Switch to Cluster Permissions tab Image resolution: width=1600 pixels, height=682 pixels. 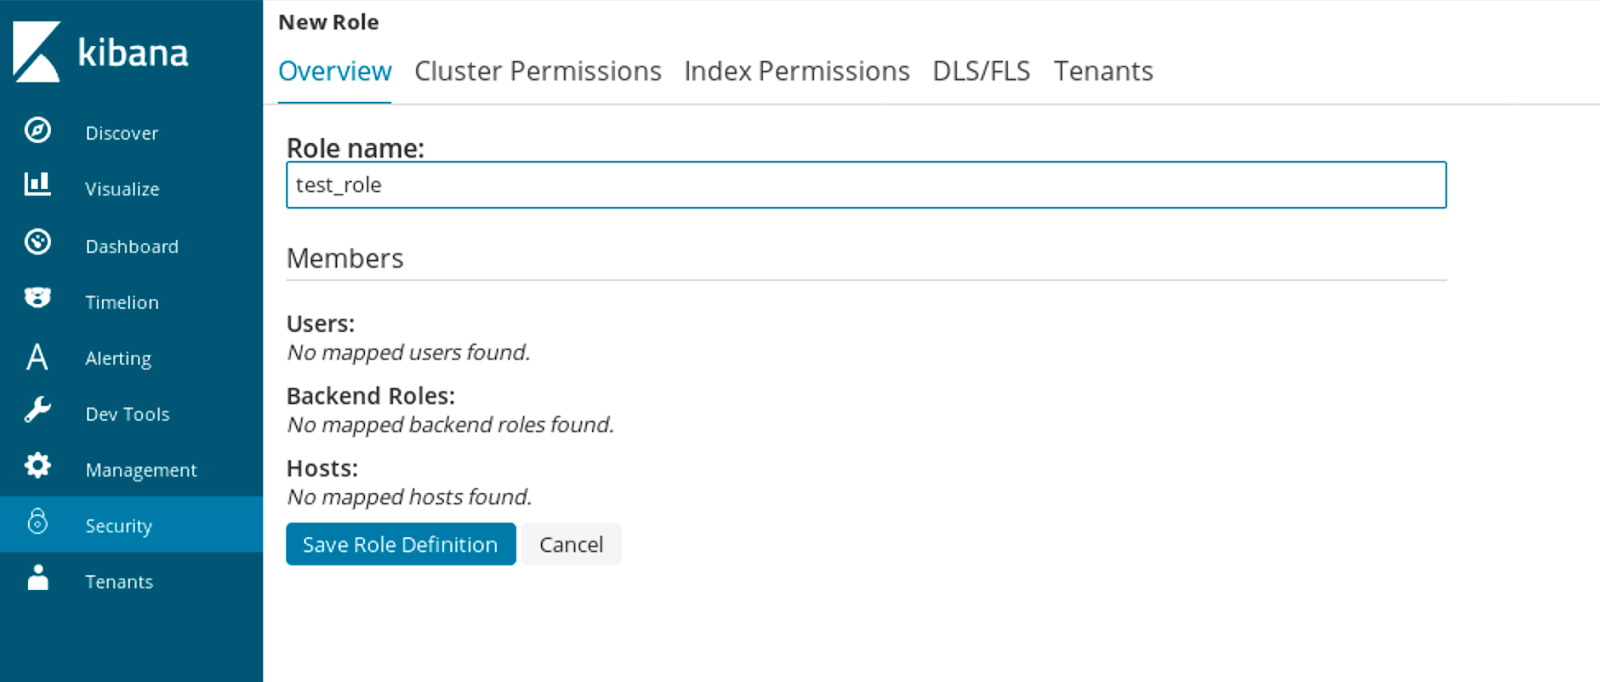tap(538, 71)
